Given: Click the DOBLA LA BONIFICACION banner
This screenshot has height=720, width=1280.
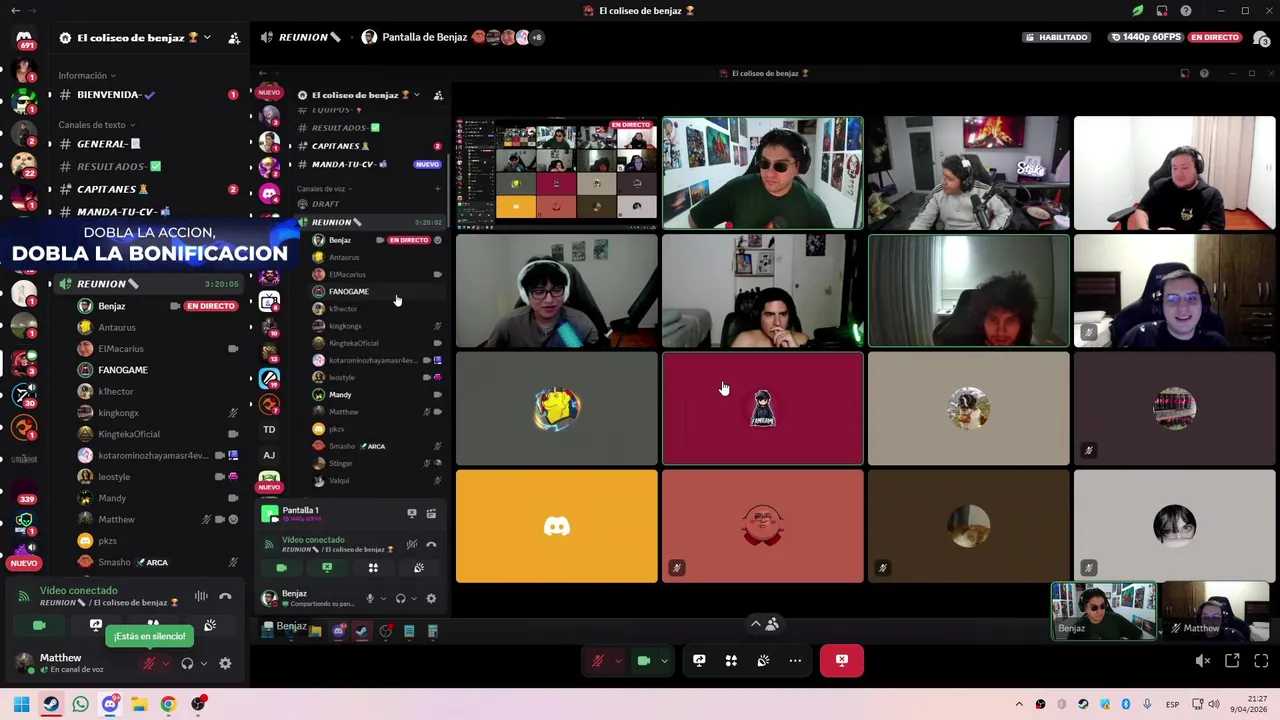Looking at the screenshot, I should [x=149, y=246].
